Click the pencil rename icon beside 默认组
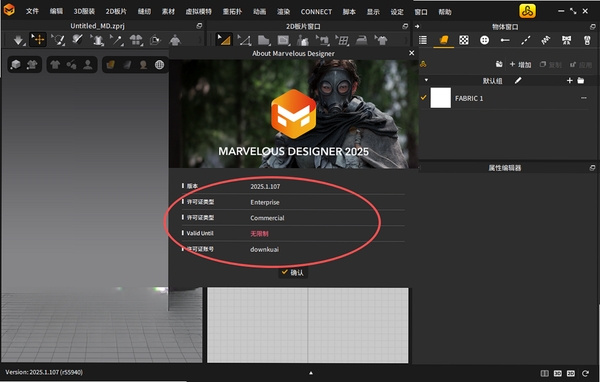The image size is (600, 382). click(518, 80)
